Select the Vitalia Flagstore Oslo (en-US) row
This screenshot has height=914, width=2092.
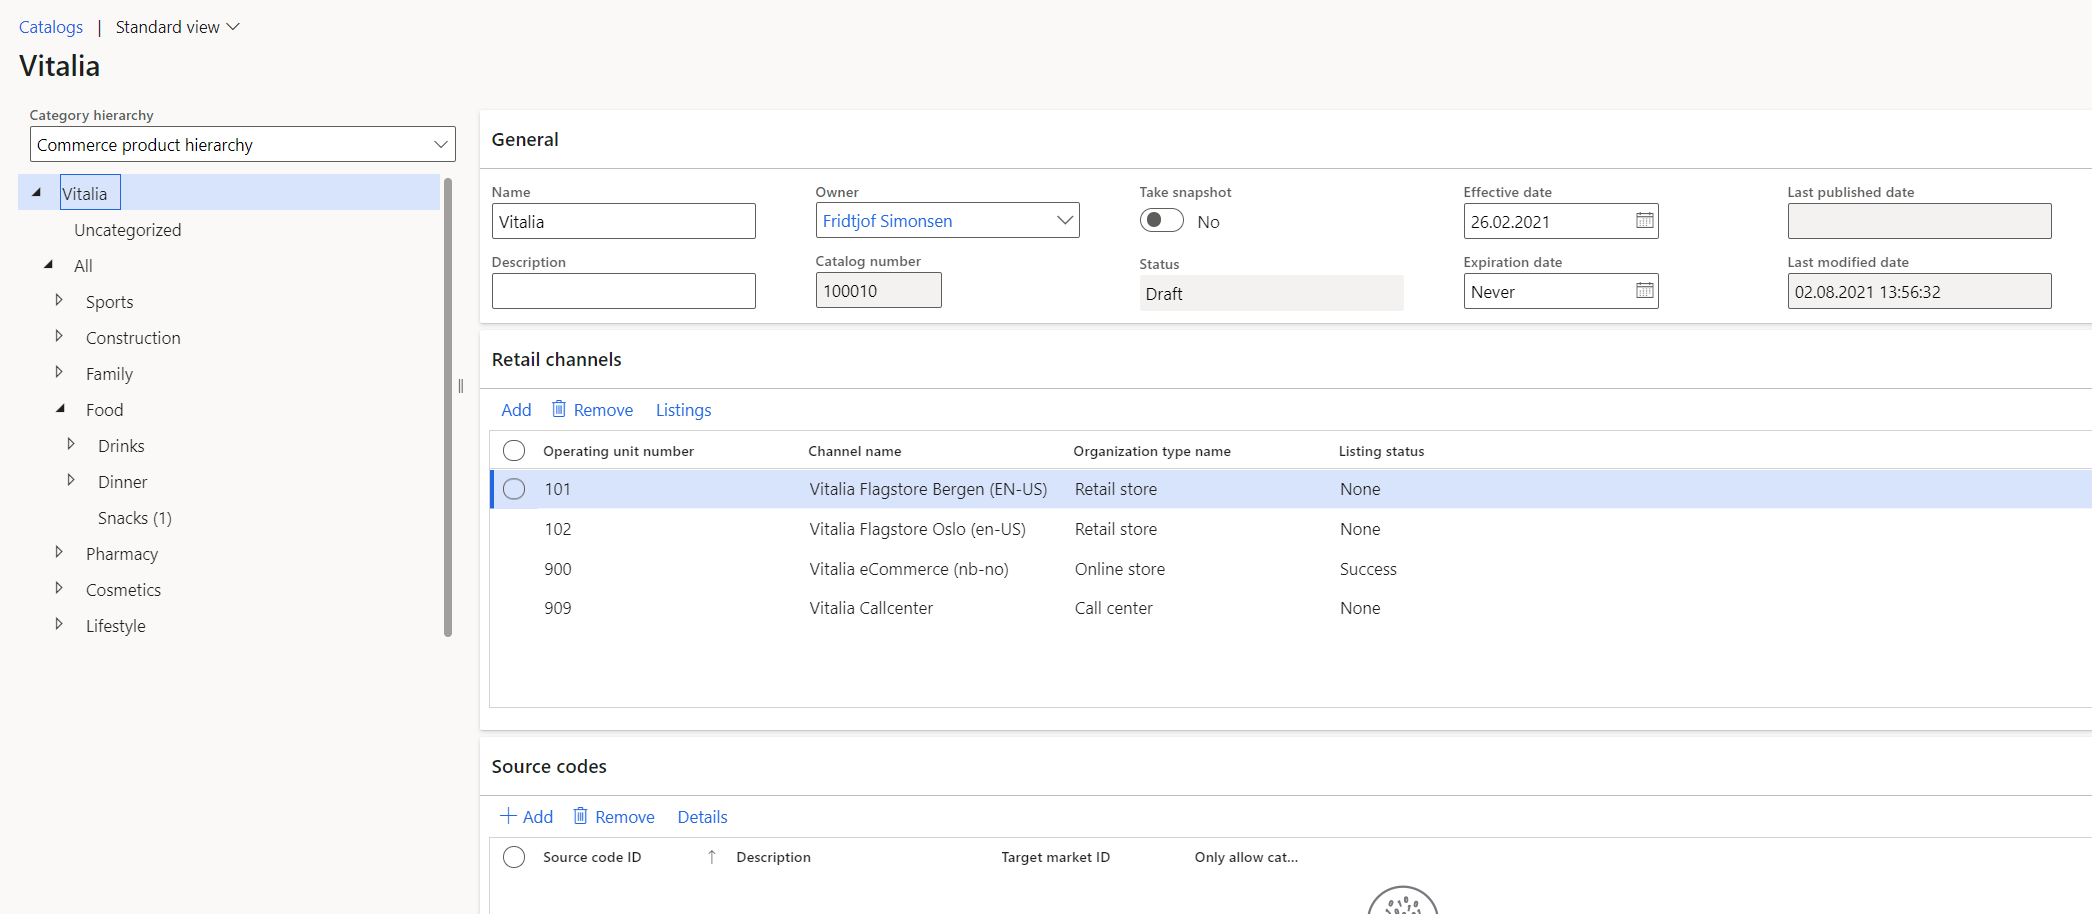[1291, 529]
